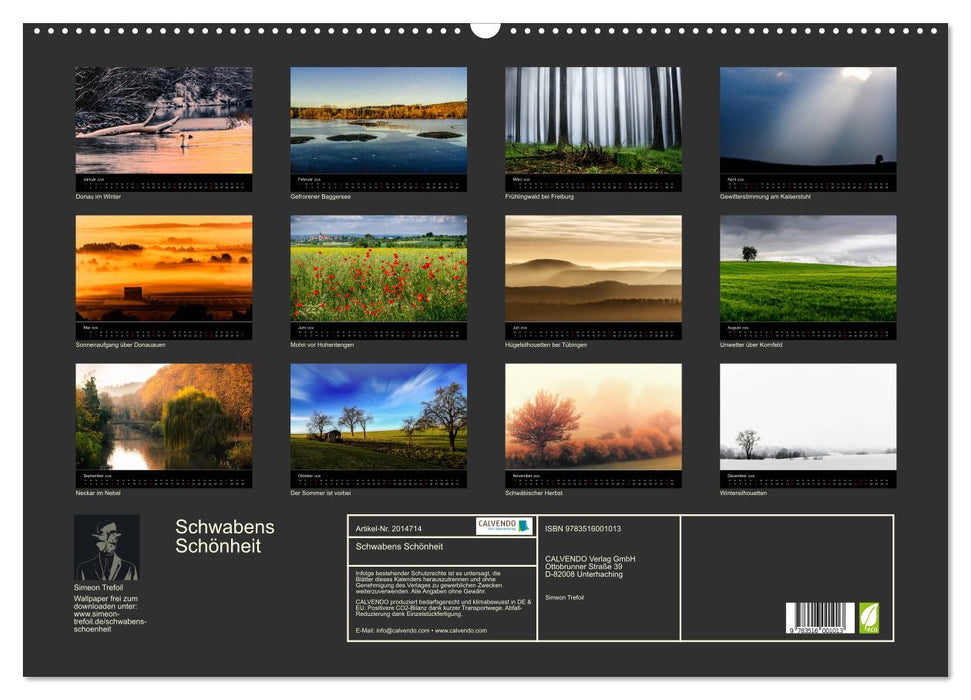Click the Mohn vor Hohentengen poppy photo
The image size is (971, 700).
pos(378,269)
